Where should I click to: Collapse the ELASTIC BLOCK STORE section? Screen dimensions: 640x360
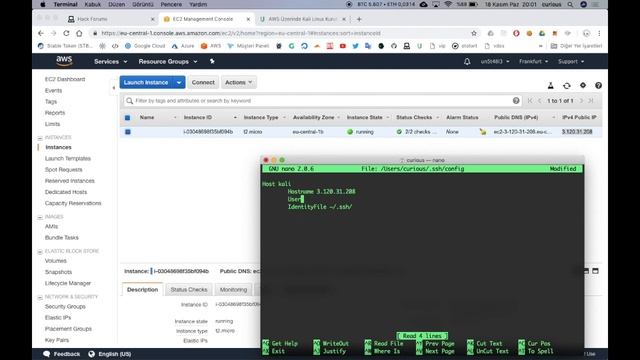[x=40, y=251]
